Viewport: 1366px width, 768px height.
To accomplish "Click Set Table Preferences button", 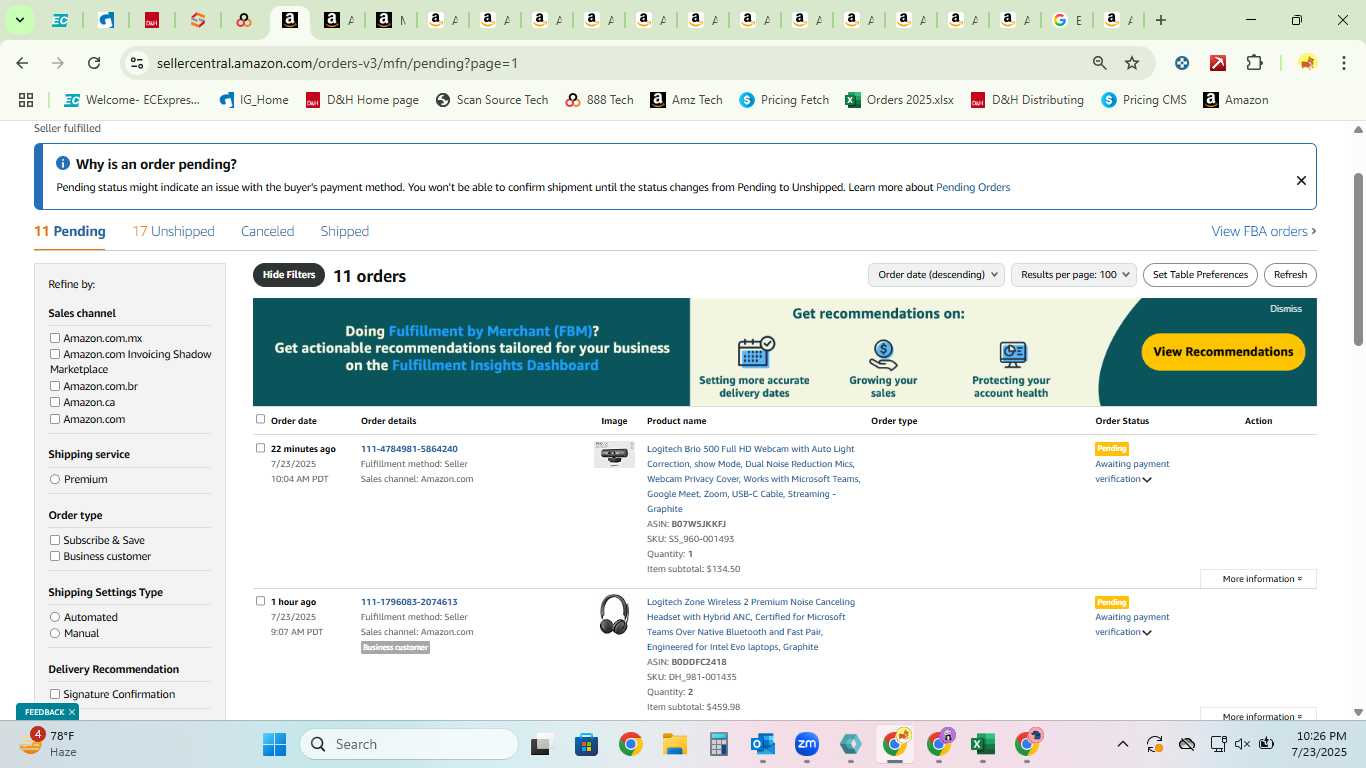I will [1200, 275].
